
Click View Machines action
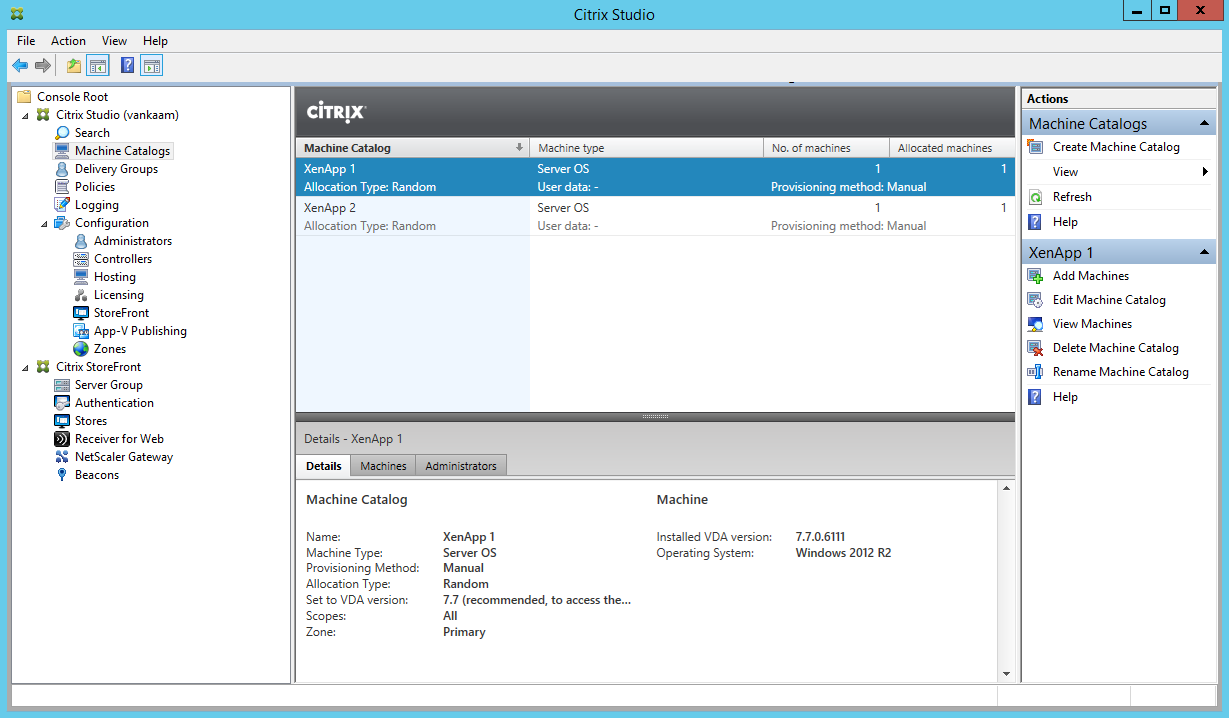pos(1092,324)
